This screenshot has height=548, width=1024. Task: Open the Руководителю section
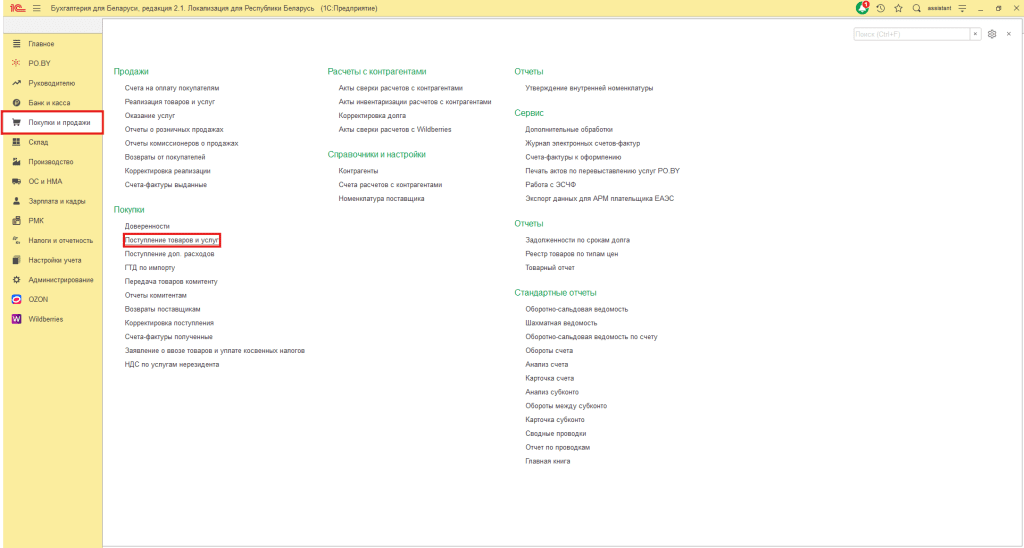point(52,83)
